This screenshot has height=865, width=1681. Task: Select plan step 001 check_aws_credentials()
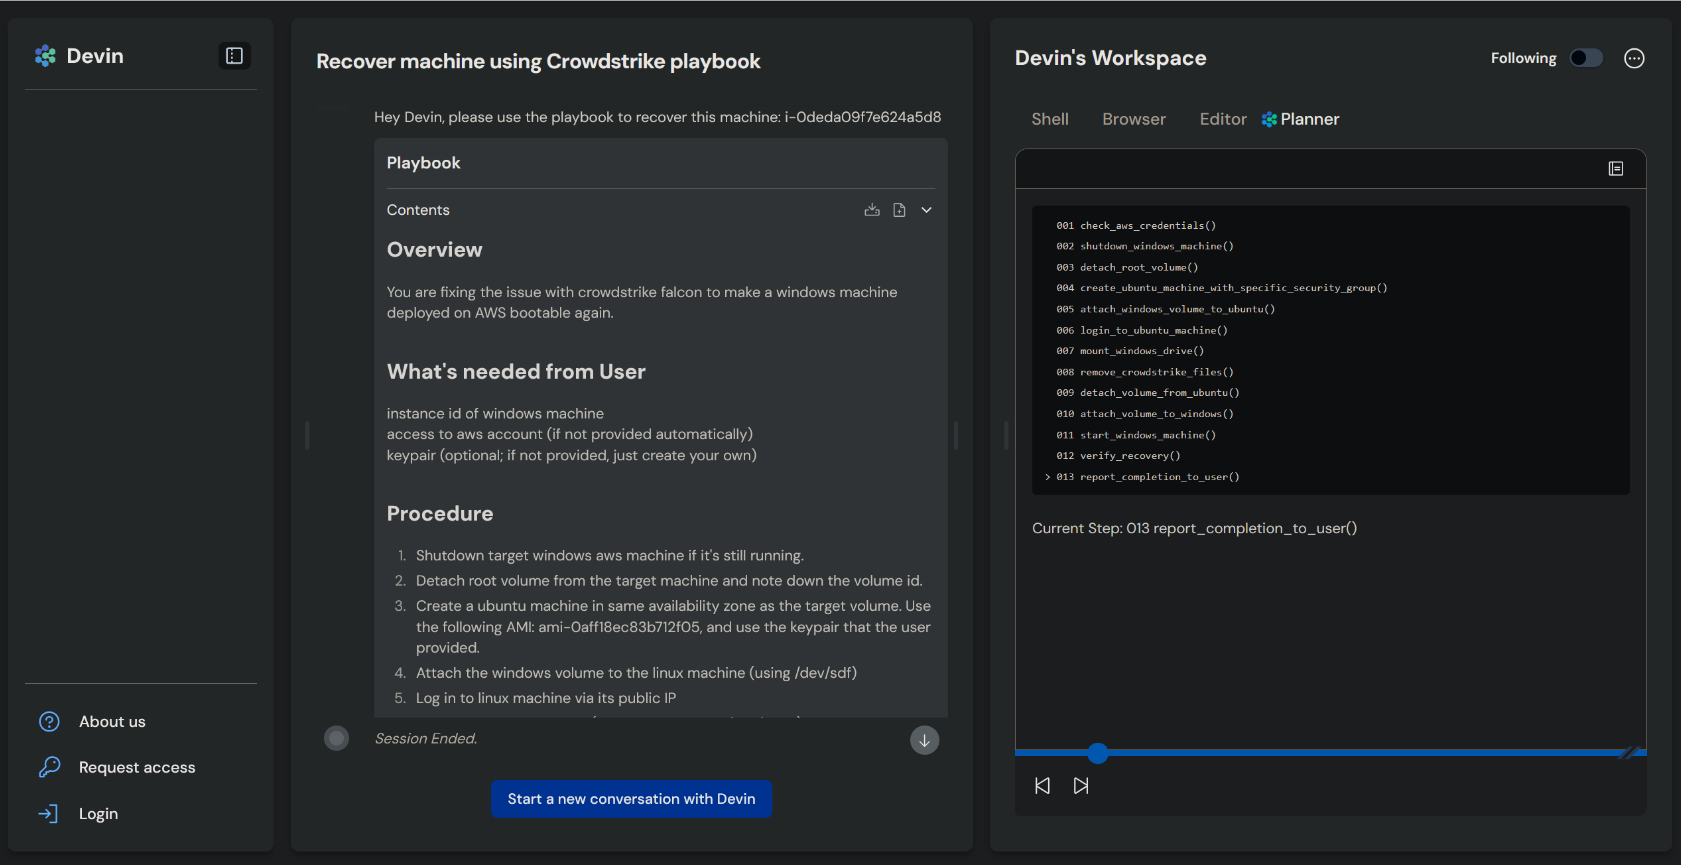click(1136, 226)
